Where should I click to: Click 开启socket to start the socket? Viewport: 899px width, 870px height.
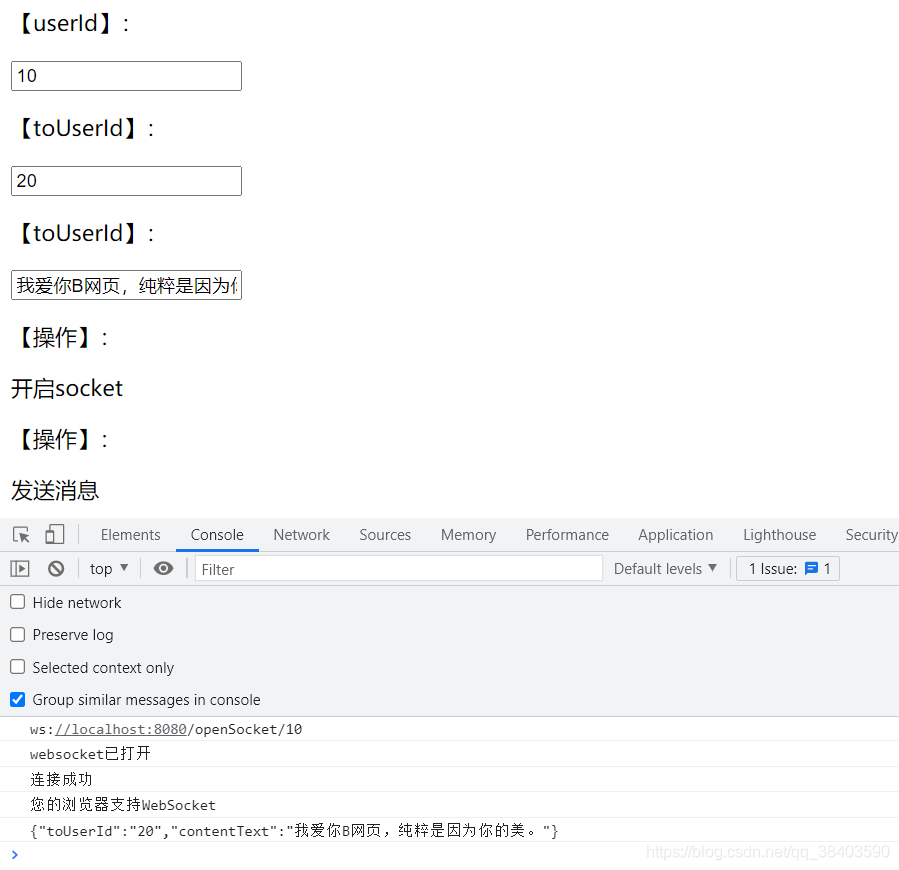pyautogui.click(x=66, y=388)
